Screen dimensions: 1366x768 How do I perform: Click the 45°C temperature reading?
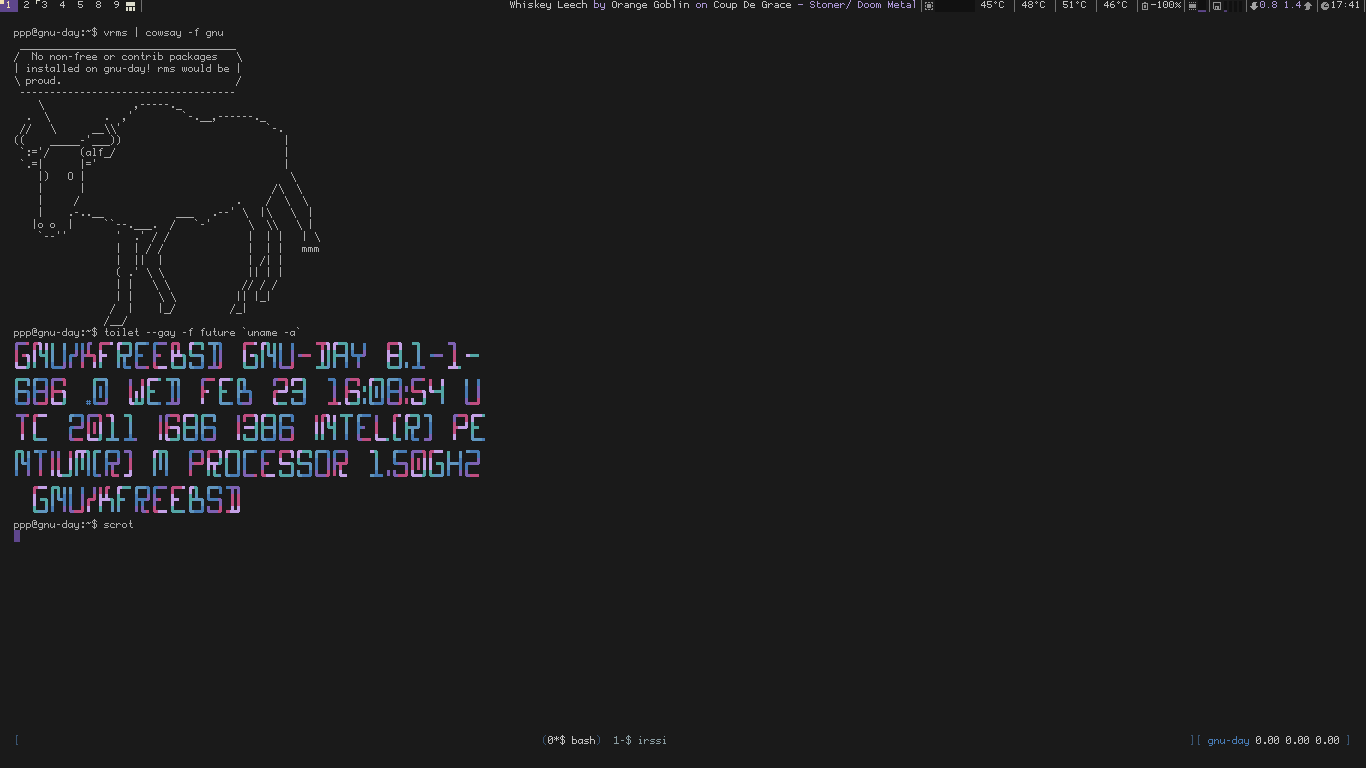click(x=992, y=5)
